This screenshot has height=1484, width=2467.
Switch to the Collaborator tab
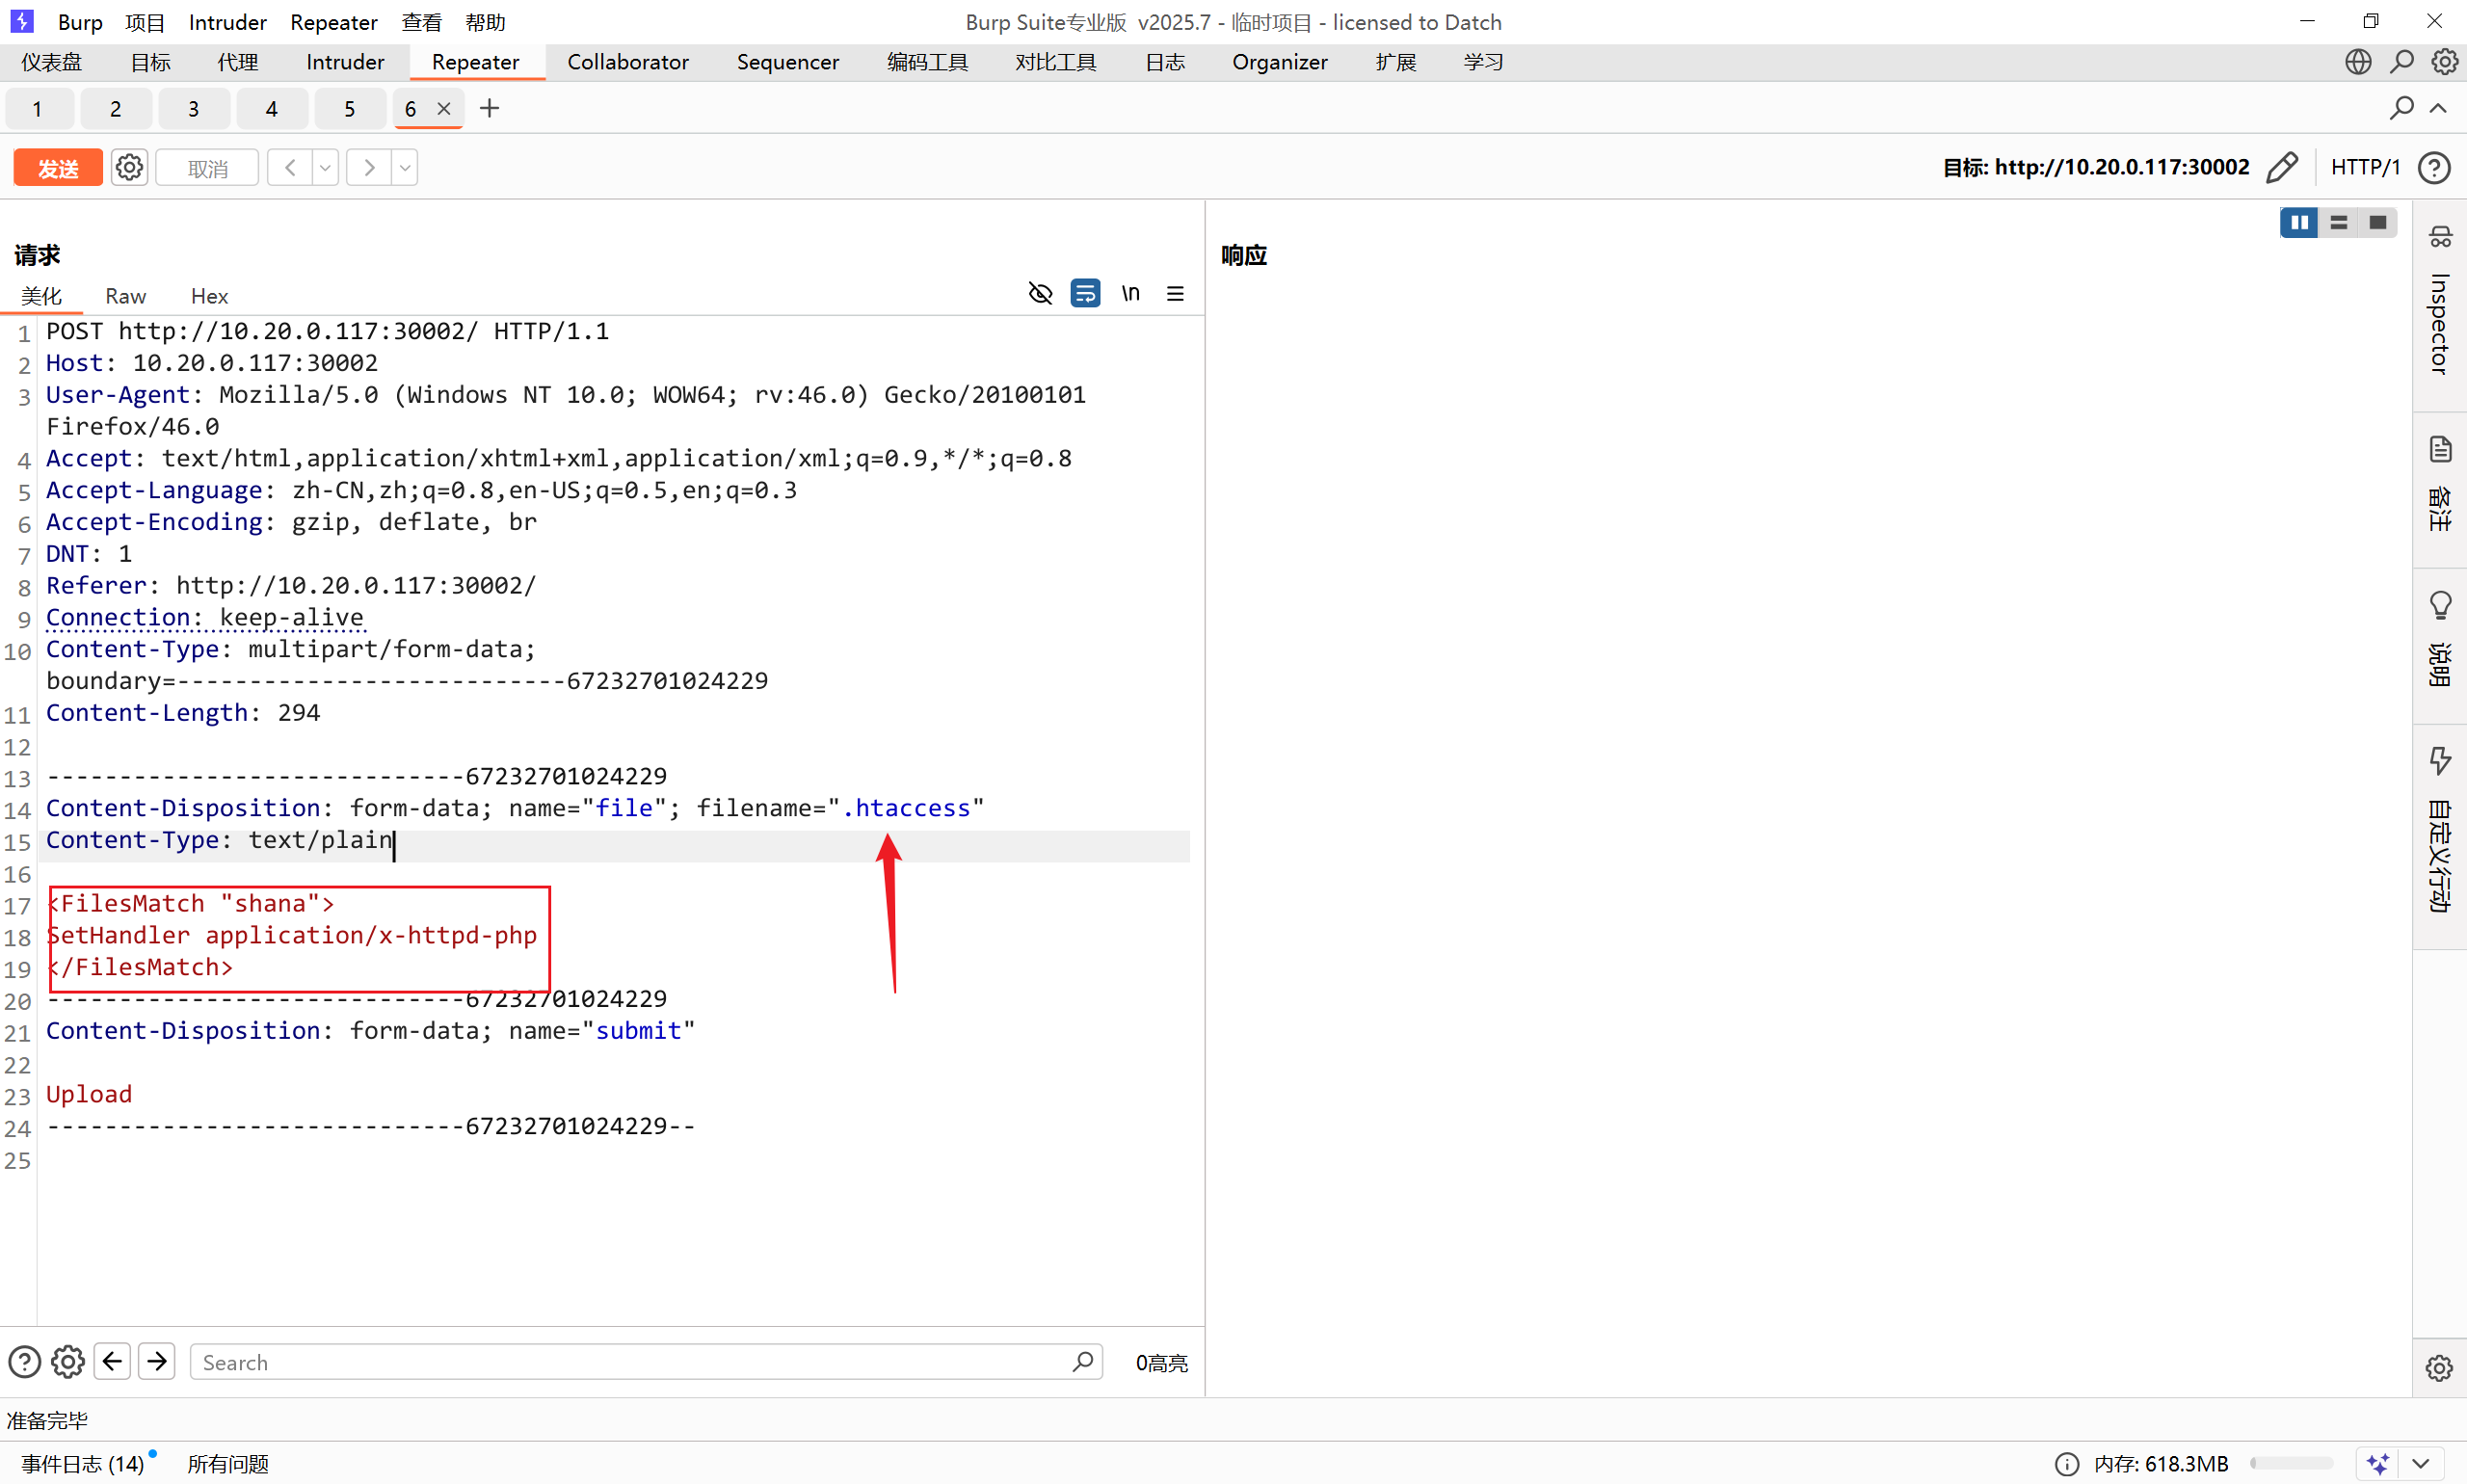627,62
